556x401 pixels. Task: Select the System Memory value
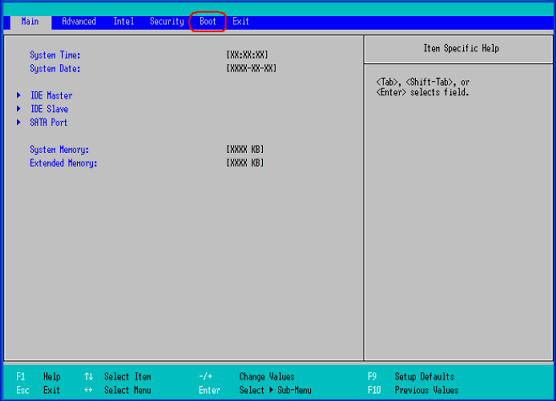click(245, 149)
